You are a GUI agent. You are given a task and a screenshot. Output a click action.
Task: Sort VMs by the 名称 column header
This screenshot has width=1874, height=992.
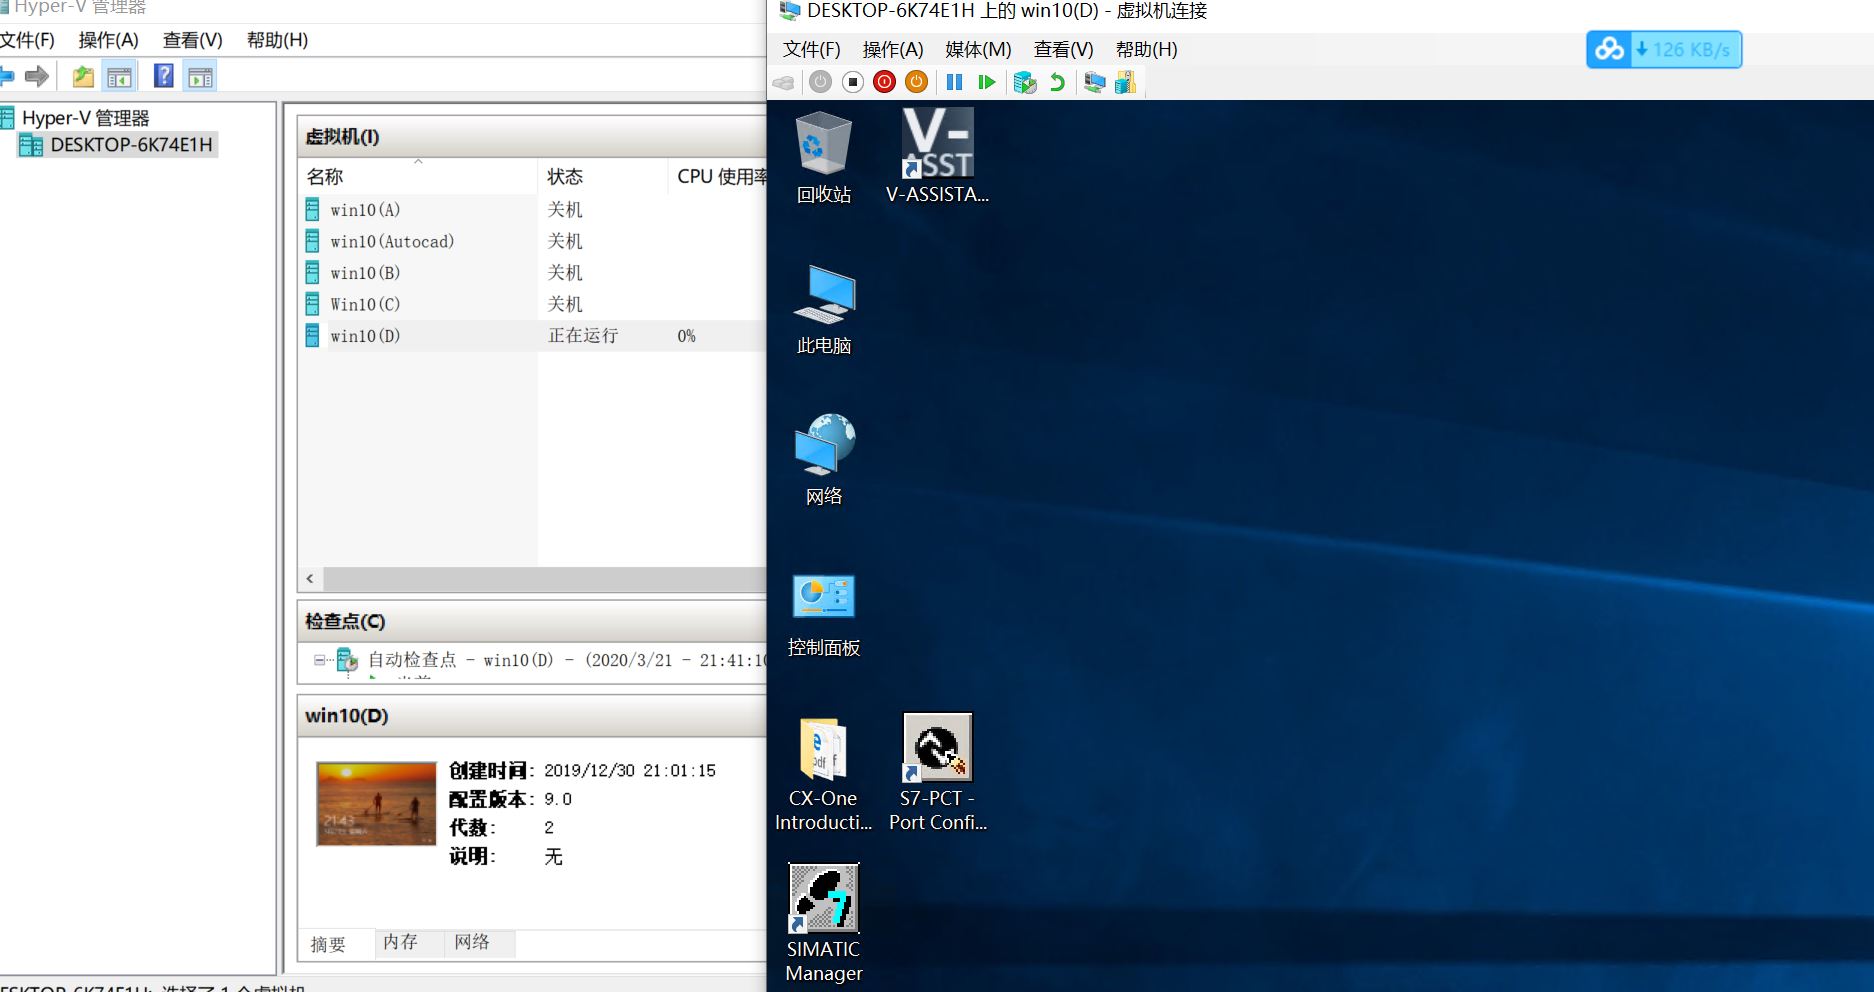point(325,177)
